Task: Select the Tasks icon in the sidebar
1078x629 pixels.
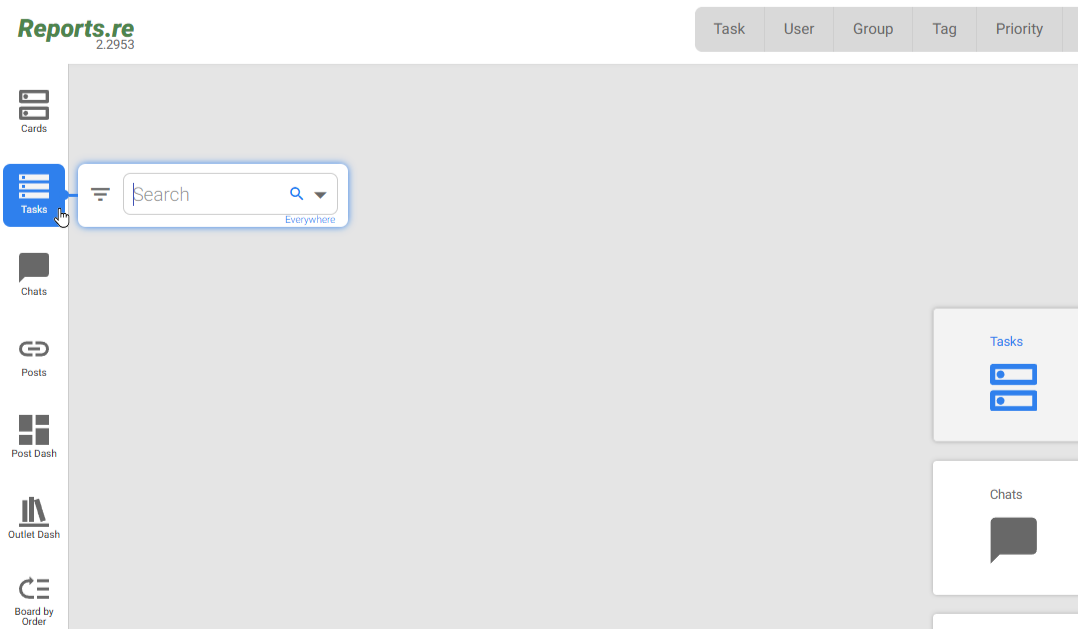Action: click(34, 194)
